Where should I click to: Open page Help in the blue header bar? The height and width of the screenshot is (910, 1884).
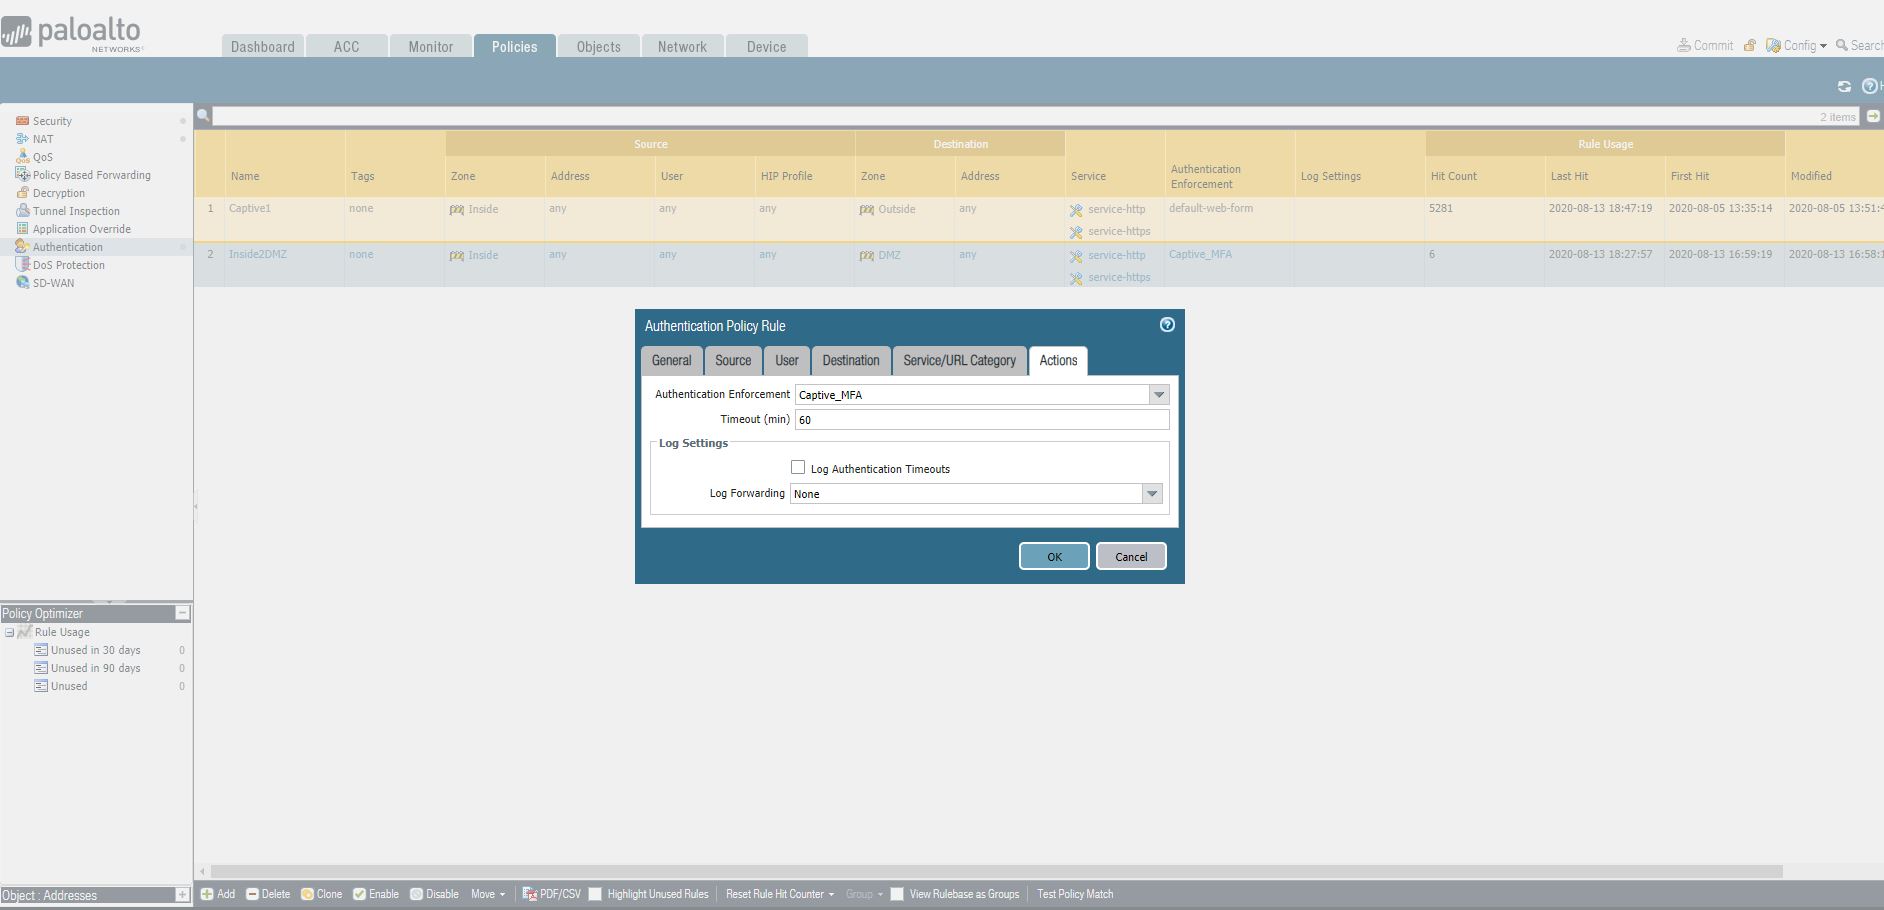1870,86
